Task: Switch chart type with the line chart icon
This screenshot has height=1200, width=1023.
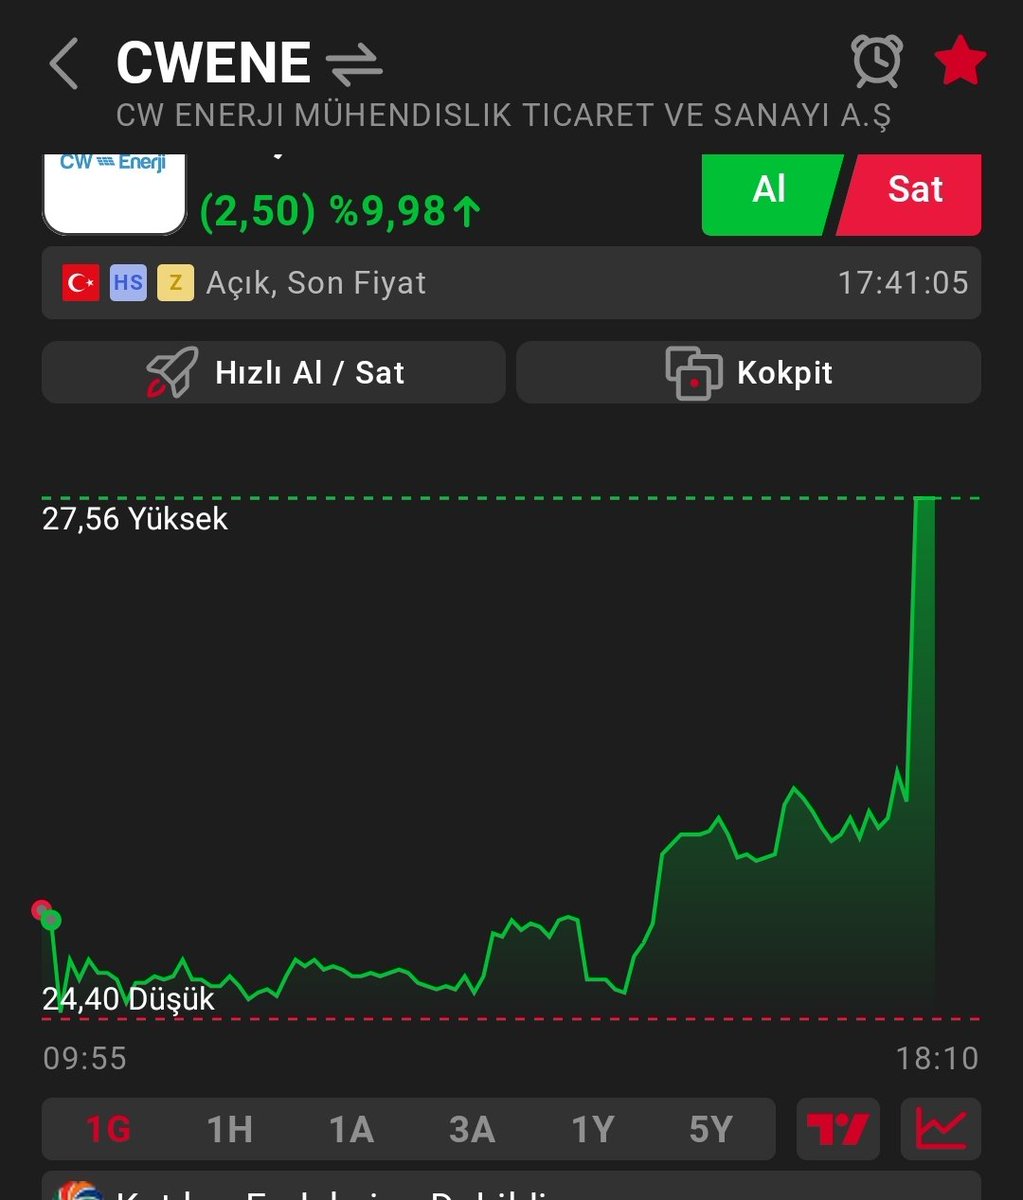Action: [x=941, y=1130]
